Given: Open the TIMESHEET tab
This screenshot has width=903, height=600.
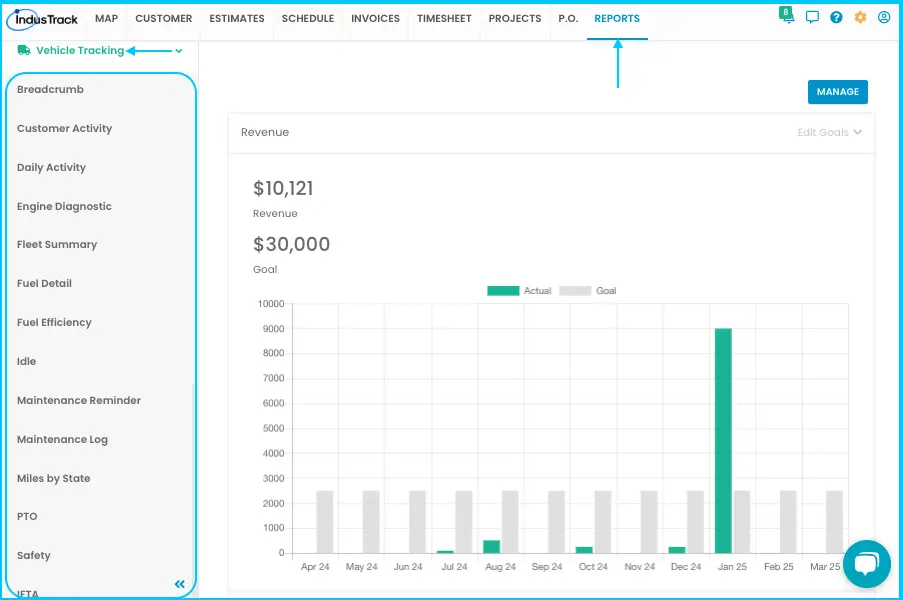Looking at the screenshot, I should pos(444,18).
